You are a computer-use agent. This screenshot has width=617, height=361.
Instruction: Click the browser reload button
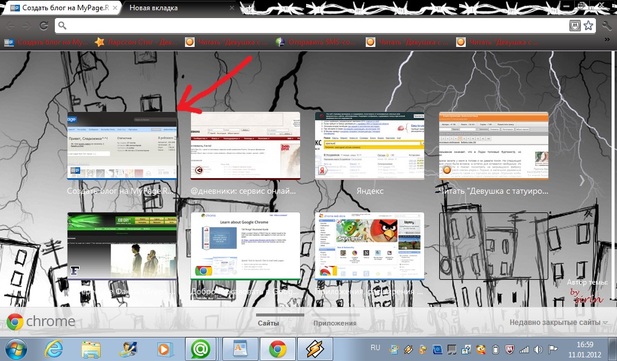click(x=44, y=26)
